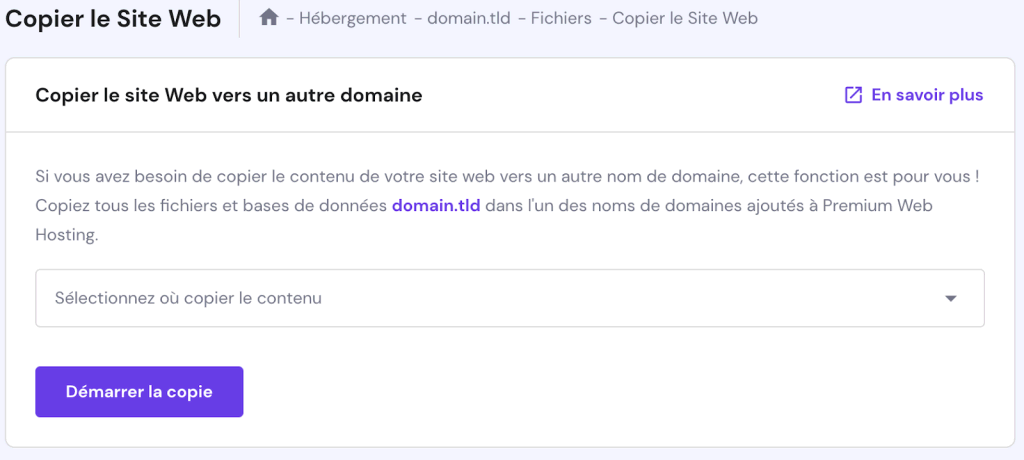The height and width of the screenshot is (460, 1024).
Task: Click the home icon in the breadcrumb
Action: click(268, 18)
